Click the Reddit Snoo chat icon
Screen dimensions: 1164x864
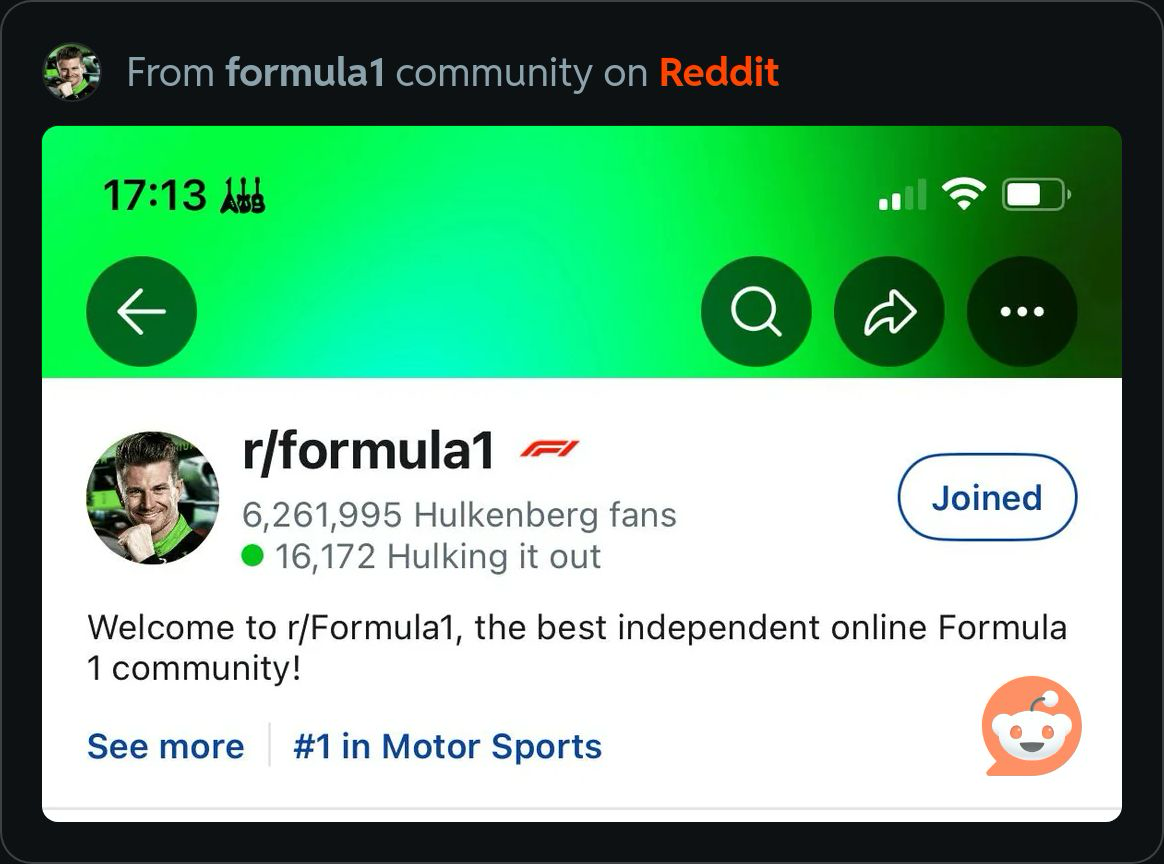(1032, 726)
